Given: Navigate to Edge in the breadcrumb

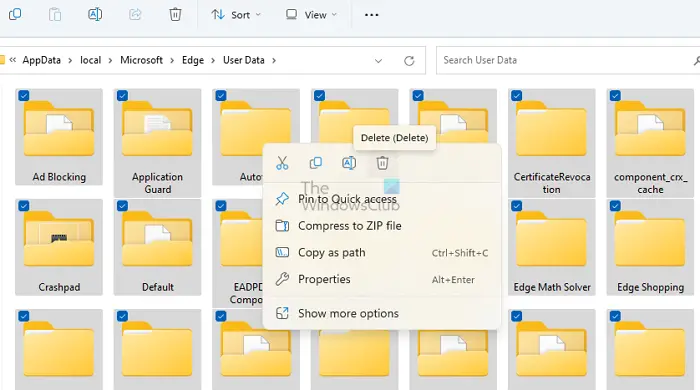Looking at the screenshot, I should click(193, 60).
